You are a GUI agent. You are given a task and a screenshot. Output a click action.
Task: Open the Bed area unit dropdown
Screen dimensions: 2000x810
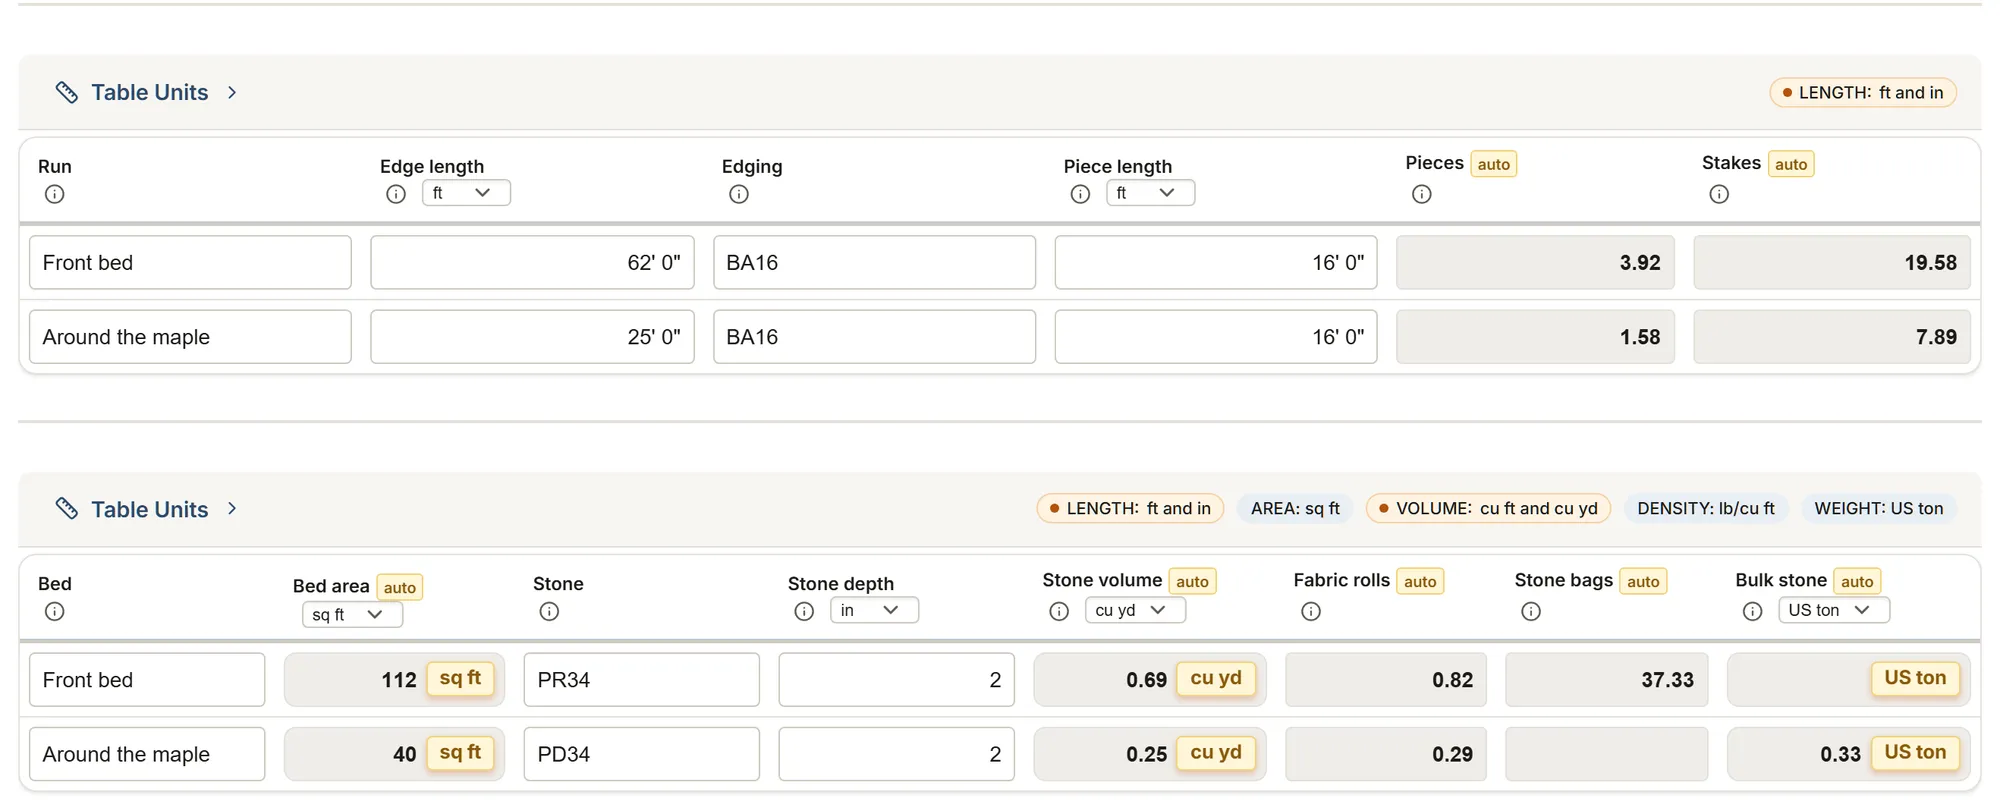point(352,615)
